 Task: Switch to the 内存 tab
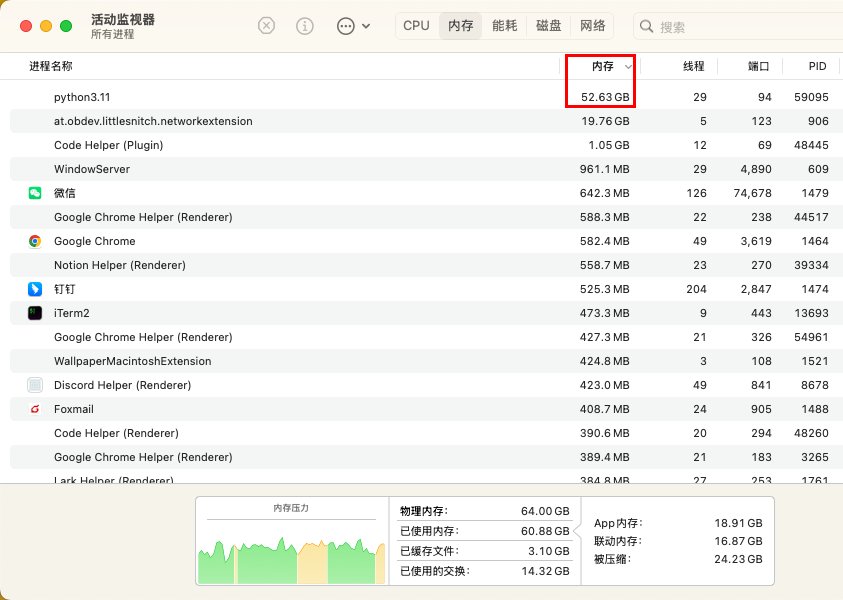tap(461, 26)
